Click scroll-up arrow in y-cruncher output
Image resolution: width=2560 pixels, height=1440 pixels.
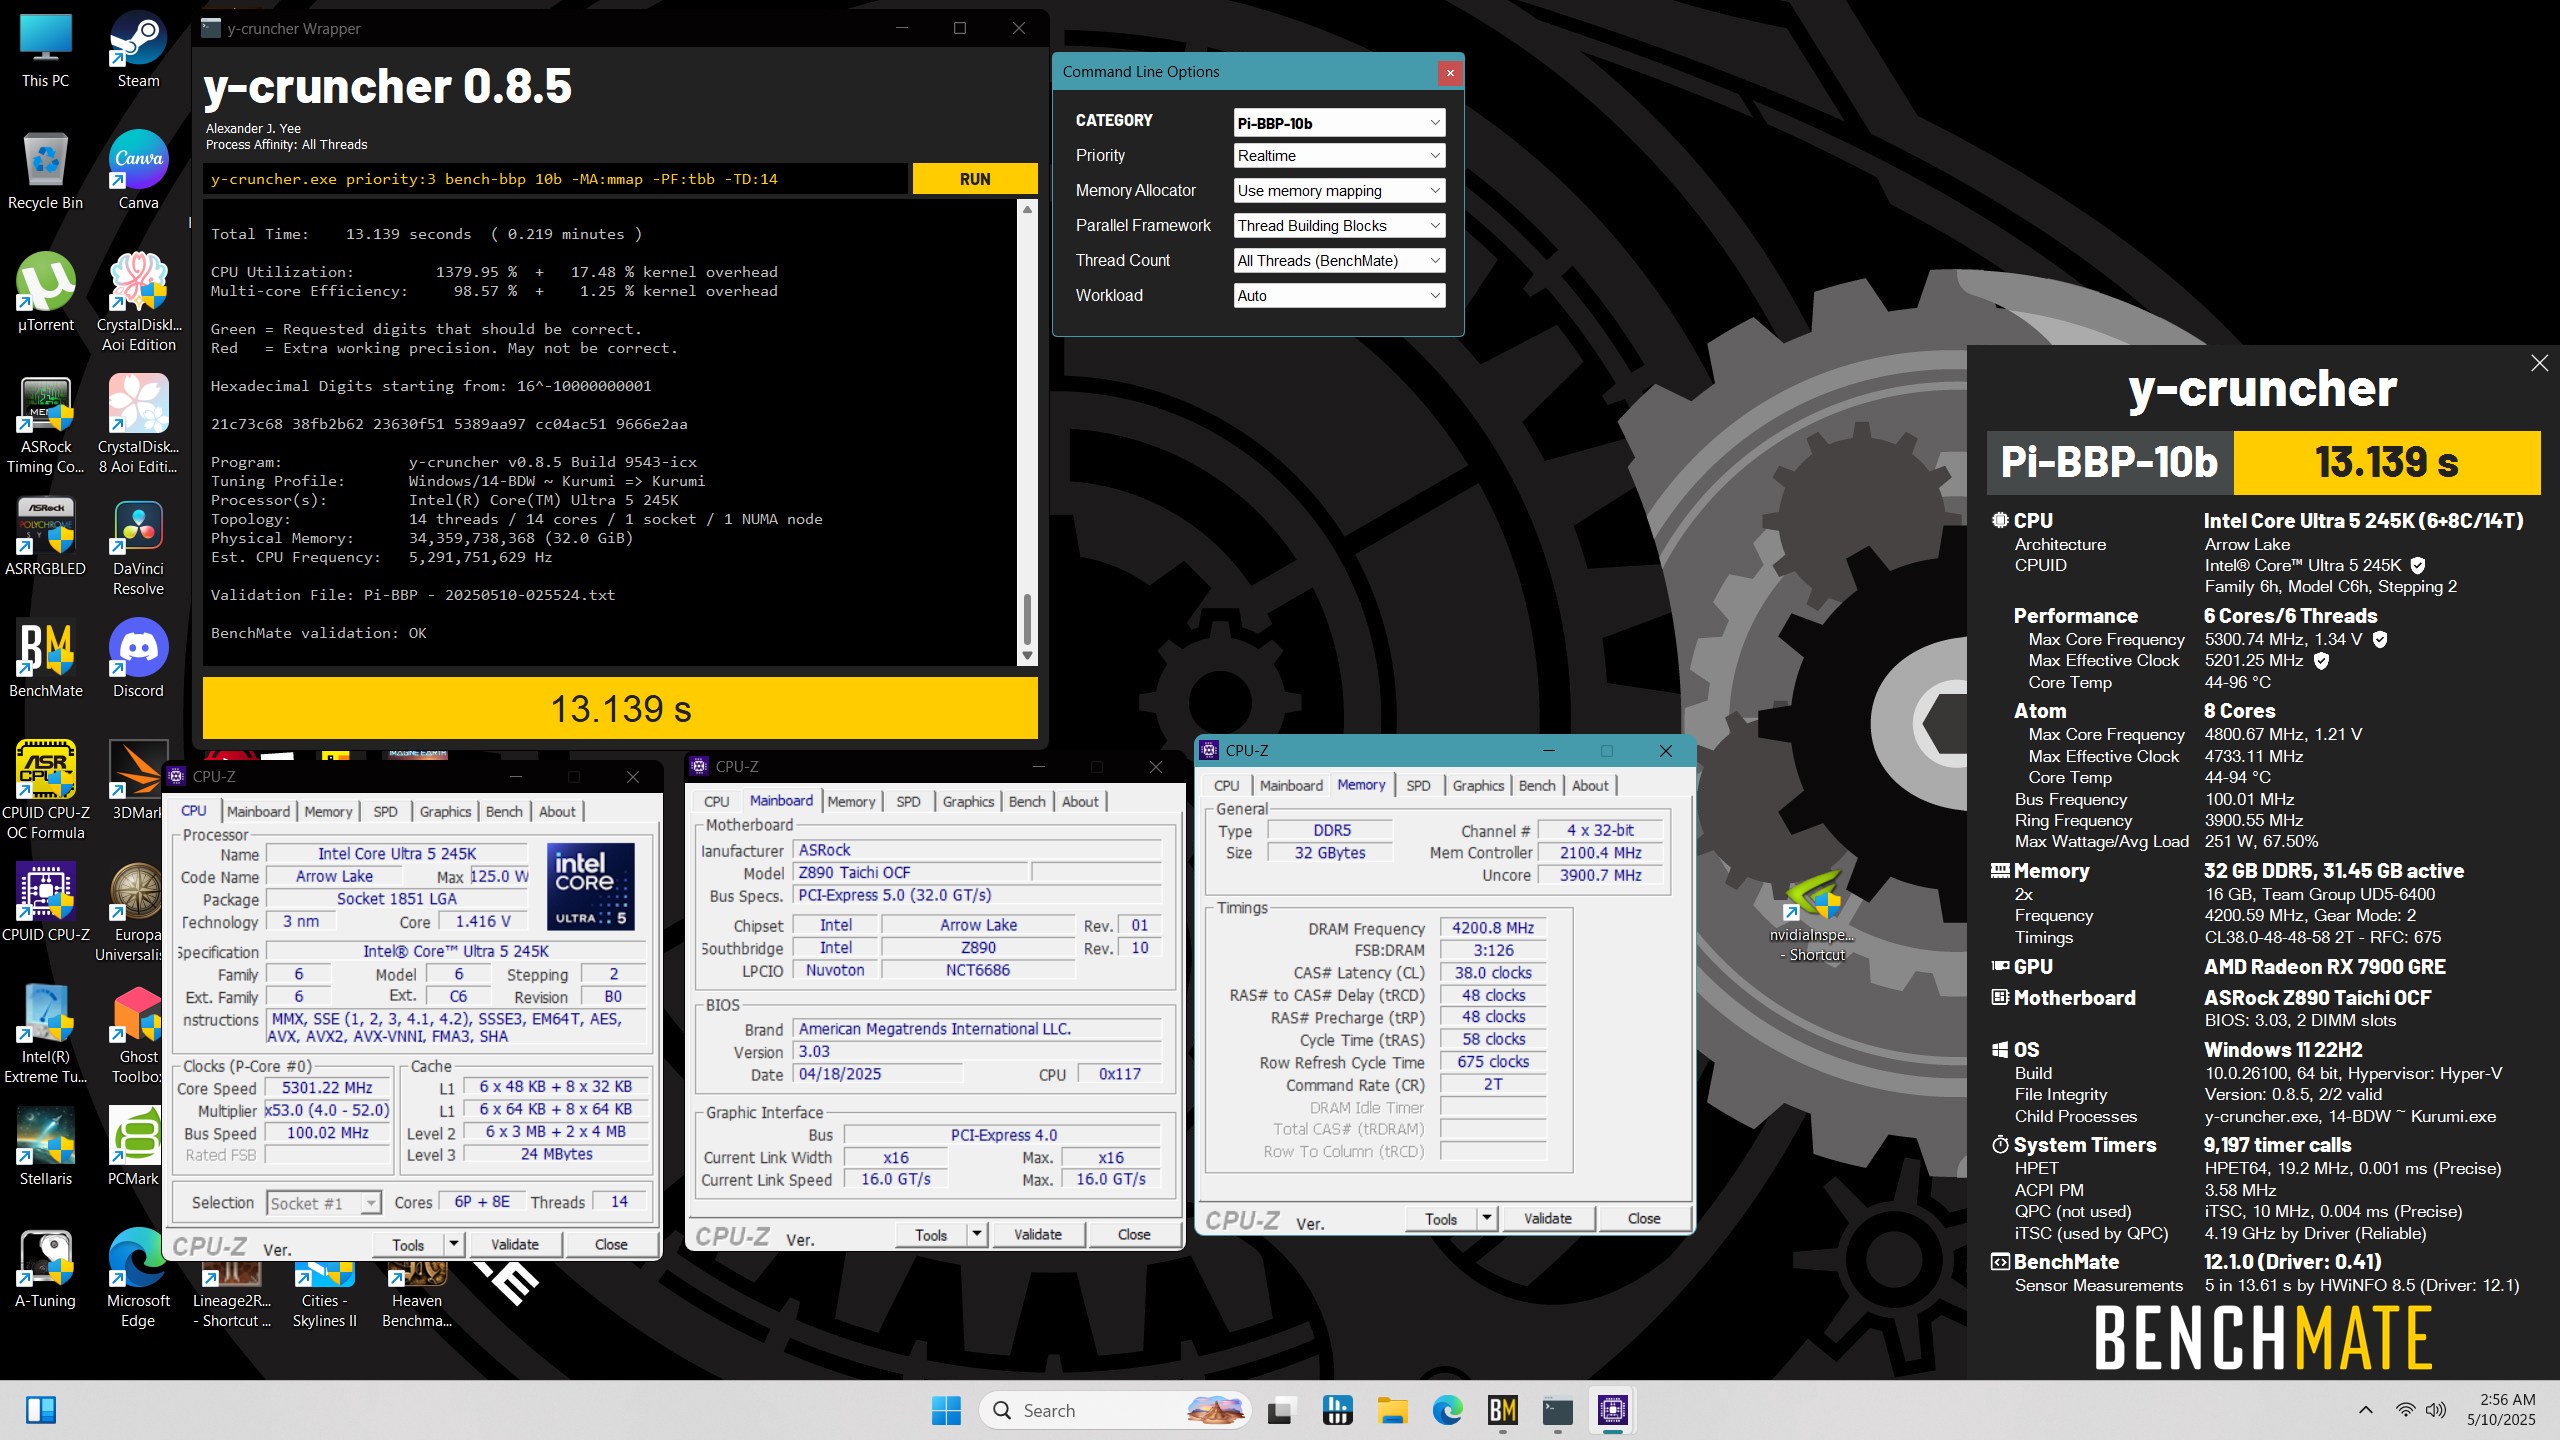1027,209
